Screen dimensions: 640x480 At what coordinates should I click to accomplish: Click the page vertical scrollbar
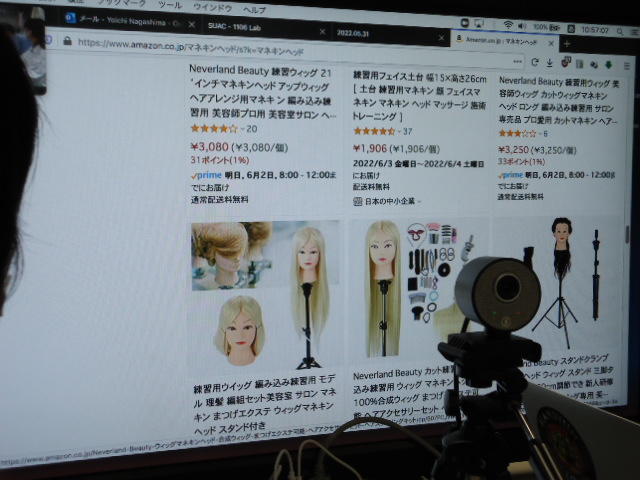(629, 233)
